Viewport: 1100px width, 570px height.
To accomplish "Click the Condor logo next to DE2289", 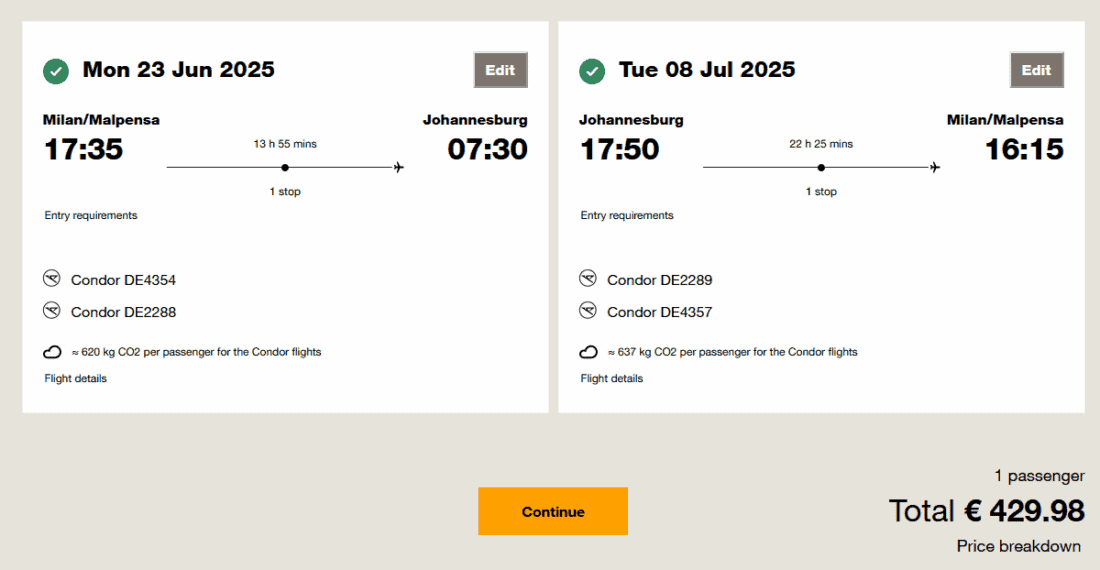I will pos(589,279).
